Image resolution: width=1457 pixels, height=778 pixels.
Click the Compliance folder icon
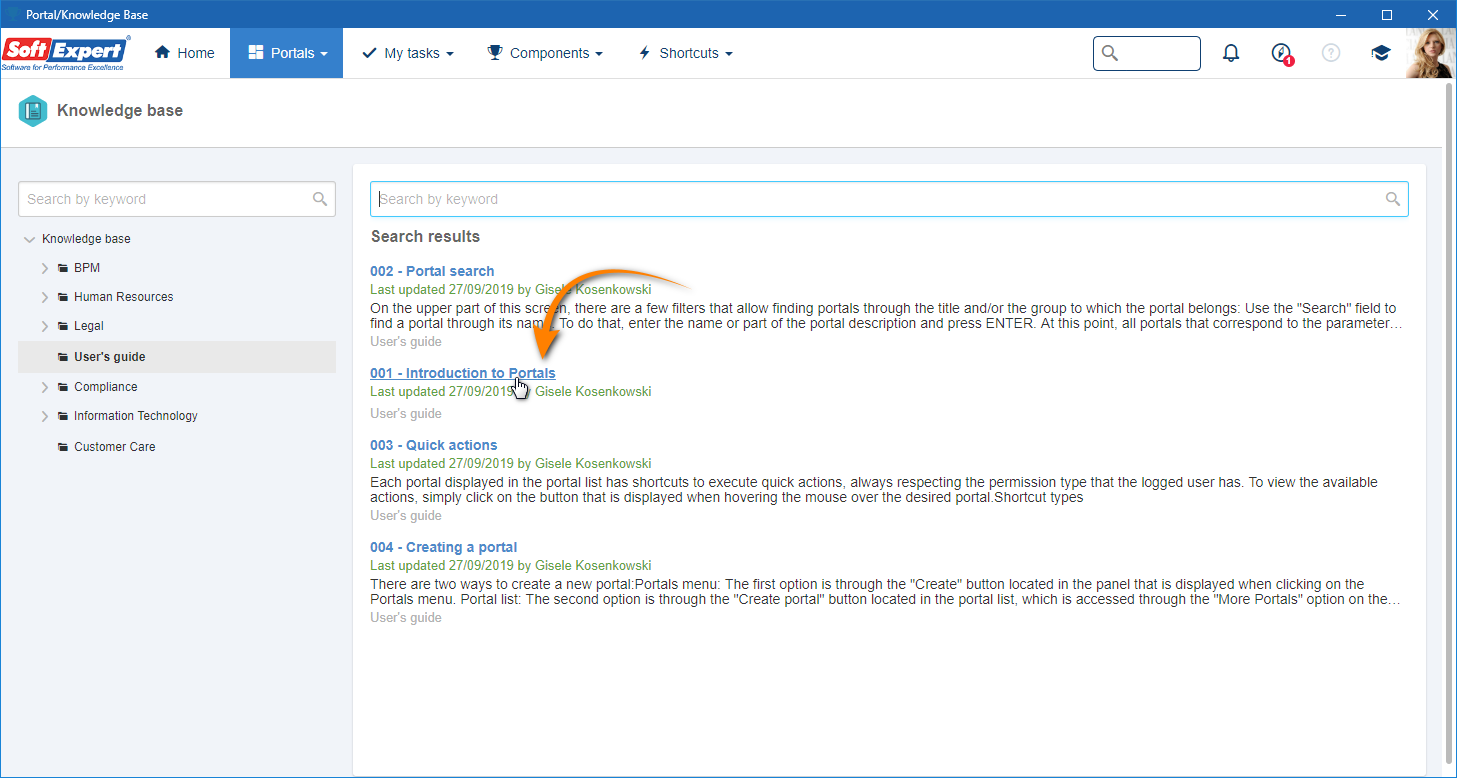63,387
